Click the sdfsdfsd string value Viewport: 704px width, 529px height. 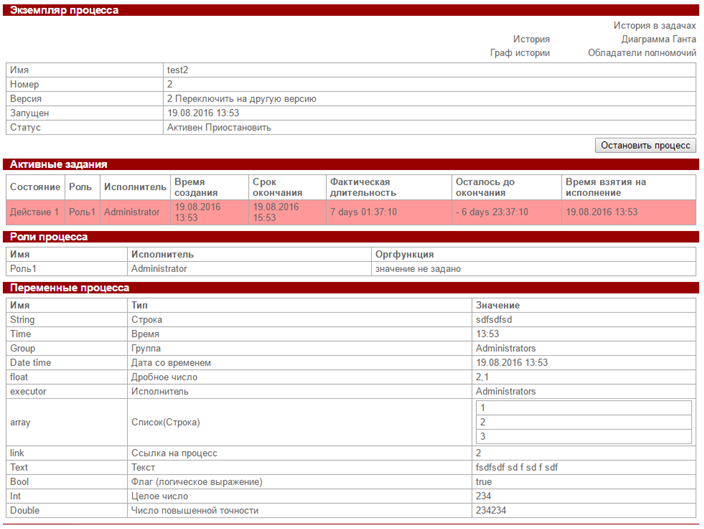[x=494, y=320]
